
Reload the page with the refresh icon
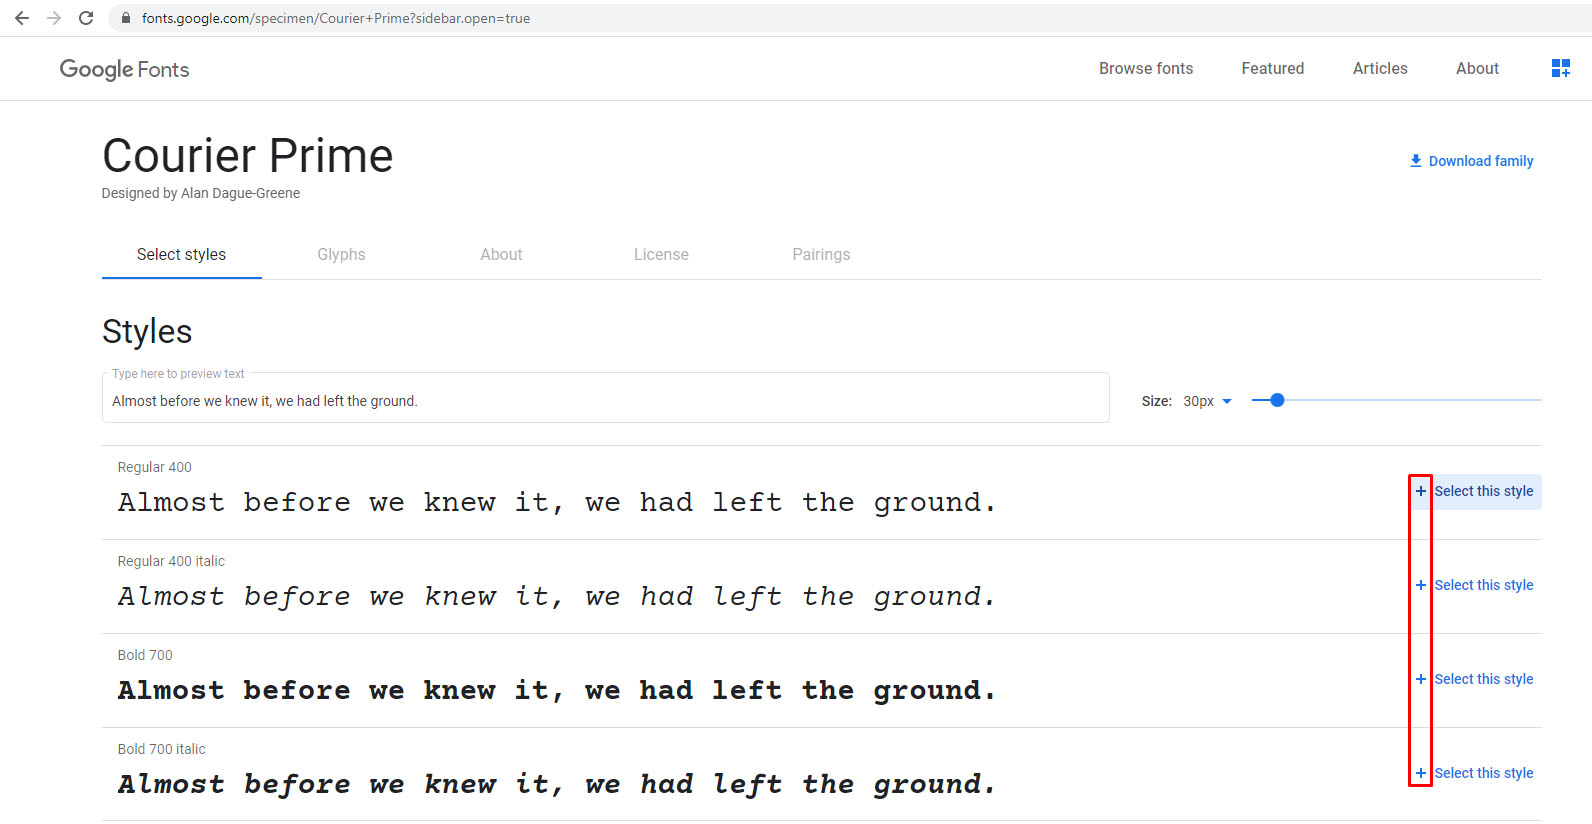[86, 18]
